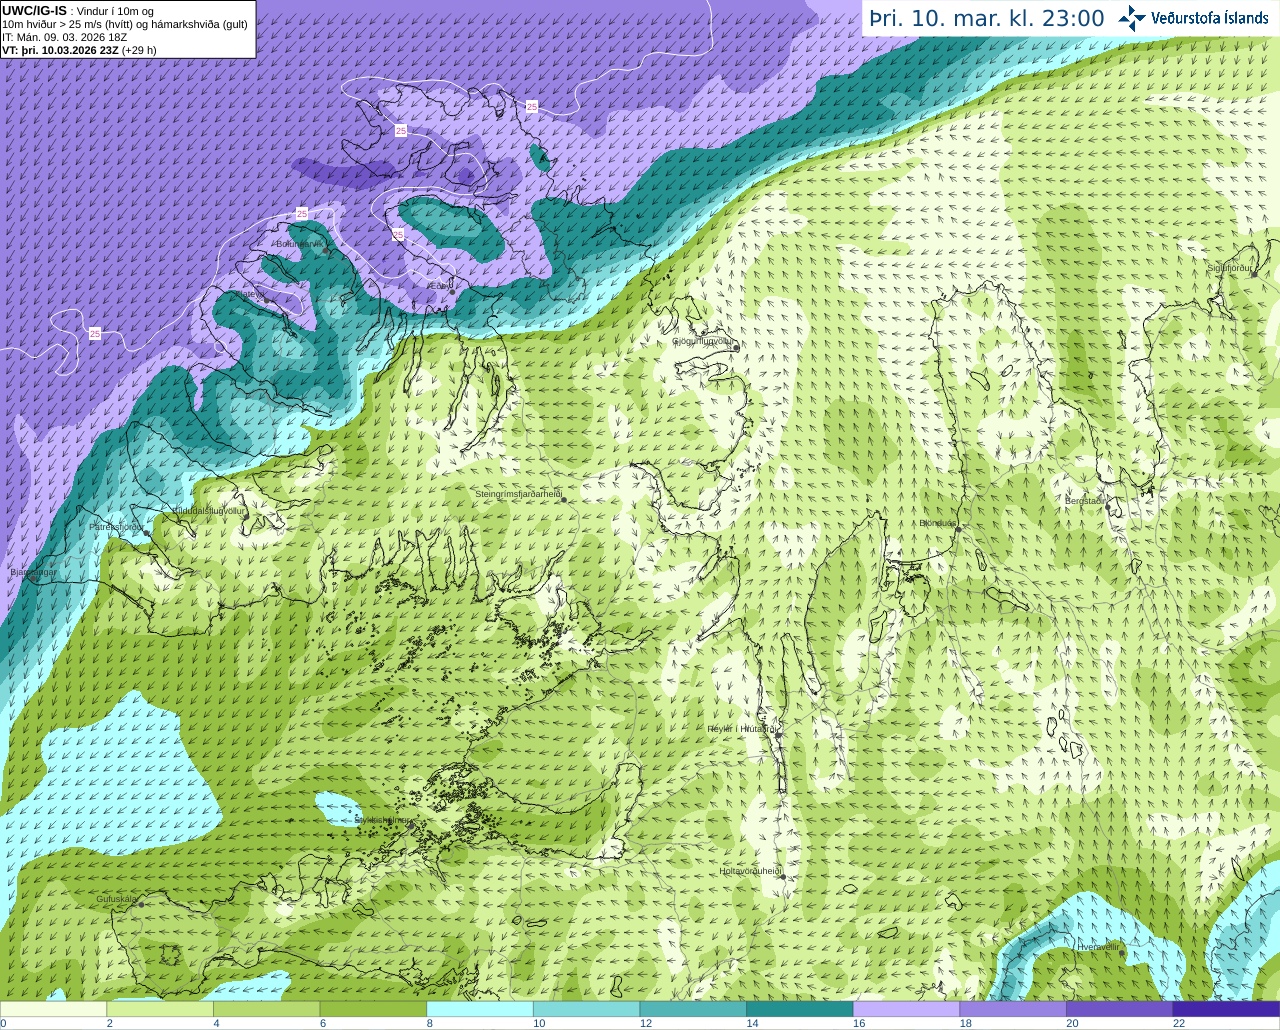Click the 4–6 m/s green legend swatch
Viewport: 1280px width, 1030px height.
coord(266,1009)
